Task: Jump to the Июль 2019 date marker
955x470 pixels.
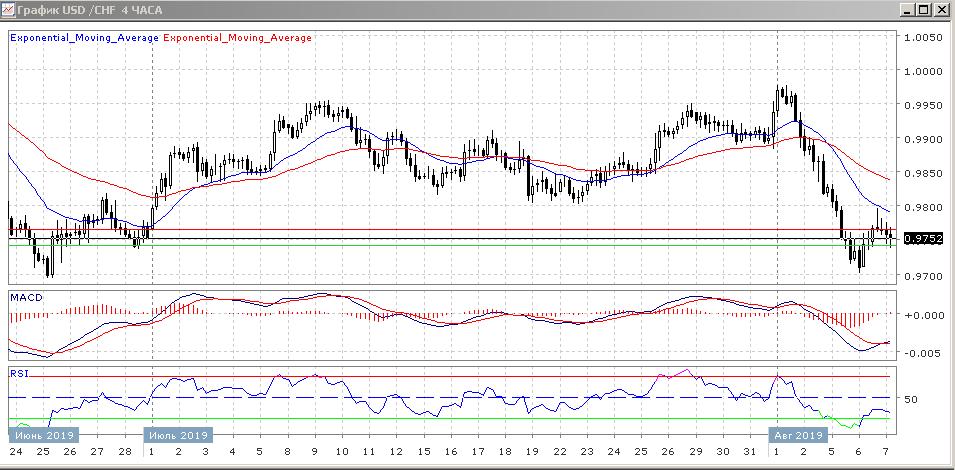Action: pyautogui.click(x=177, y=435)
